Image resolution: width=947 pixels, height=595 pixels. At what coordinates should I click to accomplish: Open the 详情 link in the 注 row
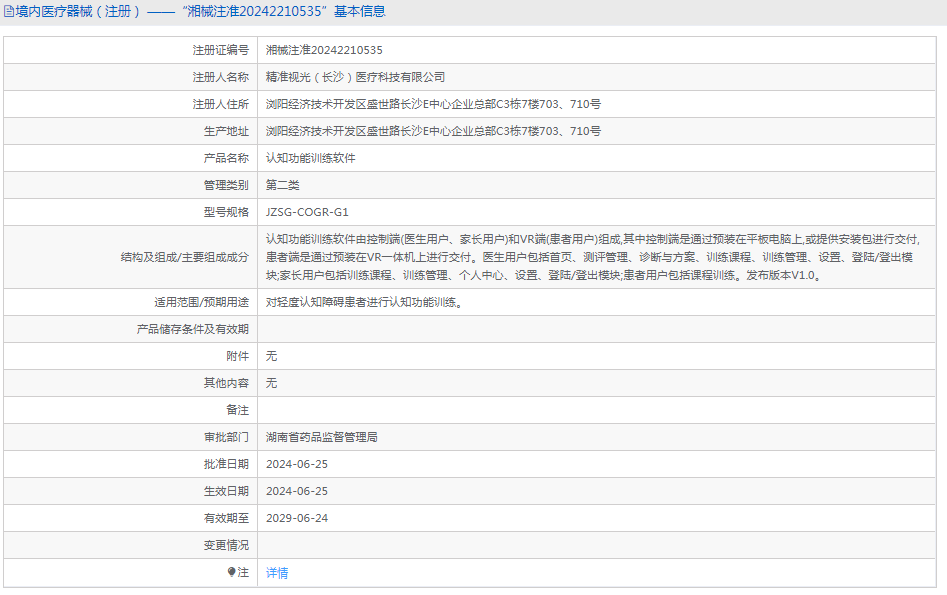(x=277, y=573)
